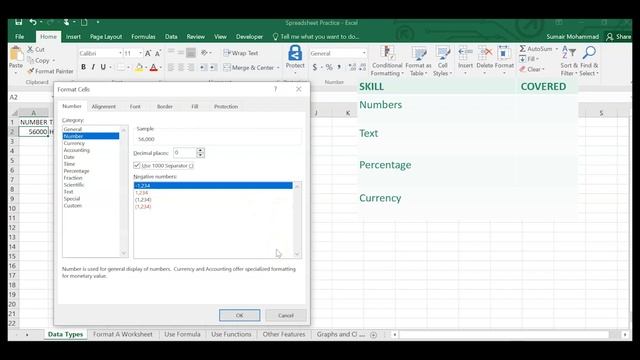Viewport: 640px width, 360px height.
Task: Open Cell Styles gallery
Action: (442, 61)
